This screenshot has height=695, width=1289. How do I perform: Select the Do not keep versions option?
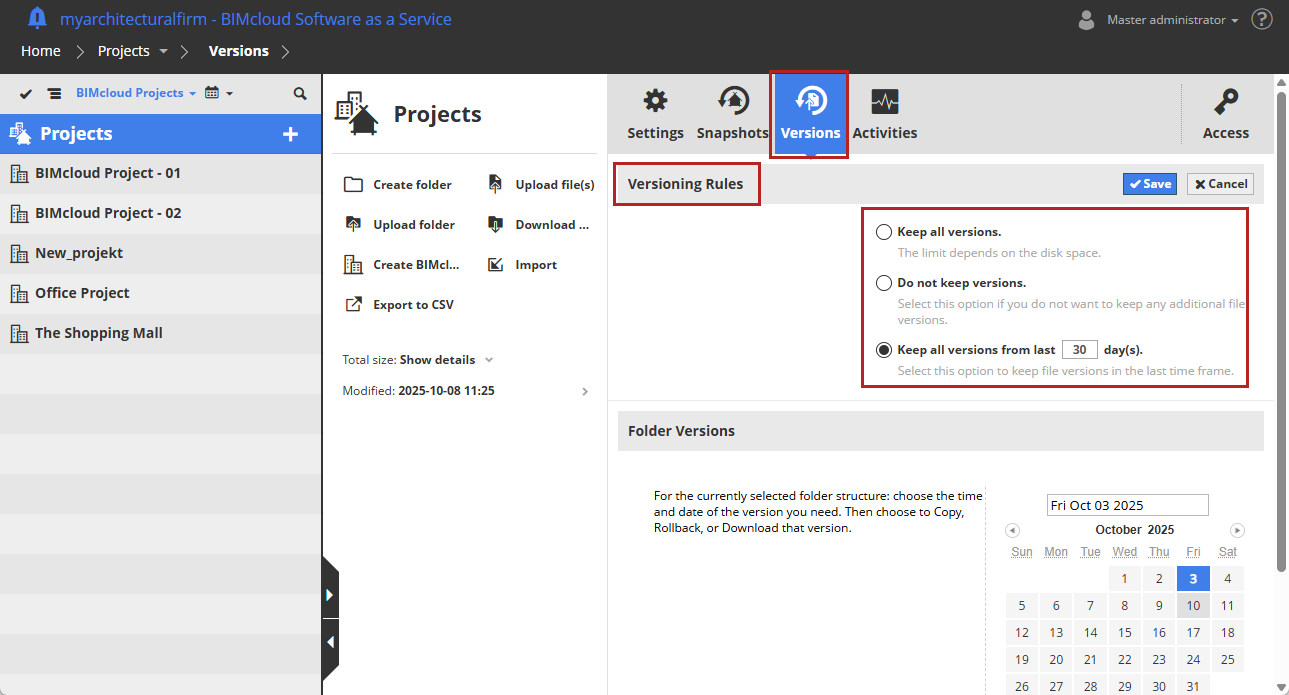tap(884, 283)
